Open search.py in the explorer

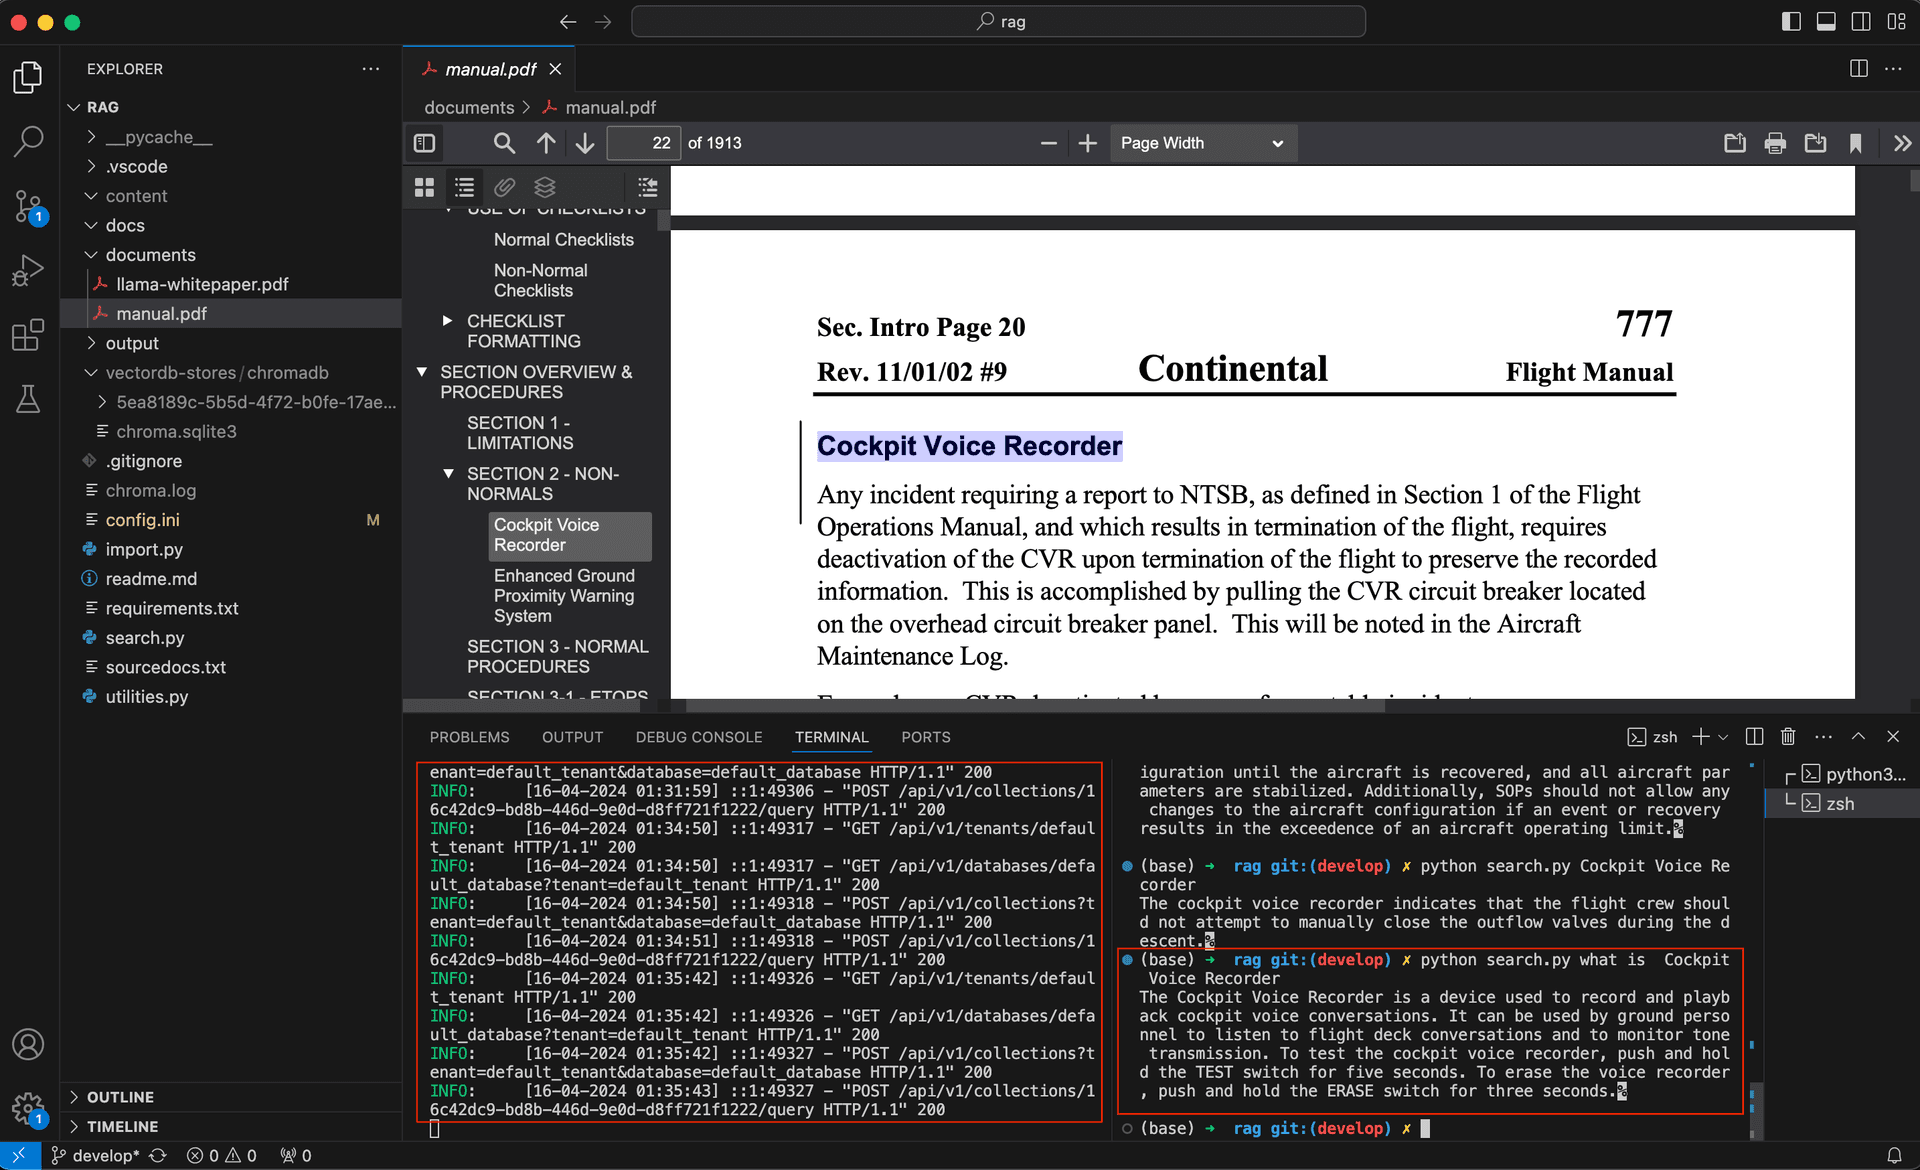145,638
